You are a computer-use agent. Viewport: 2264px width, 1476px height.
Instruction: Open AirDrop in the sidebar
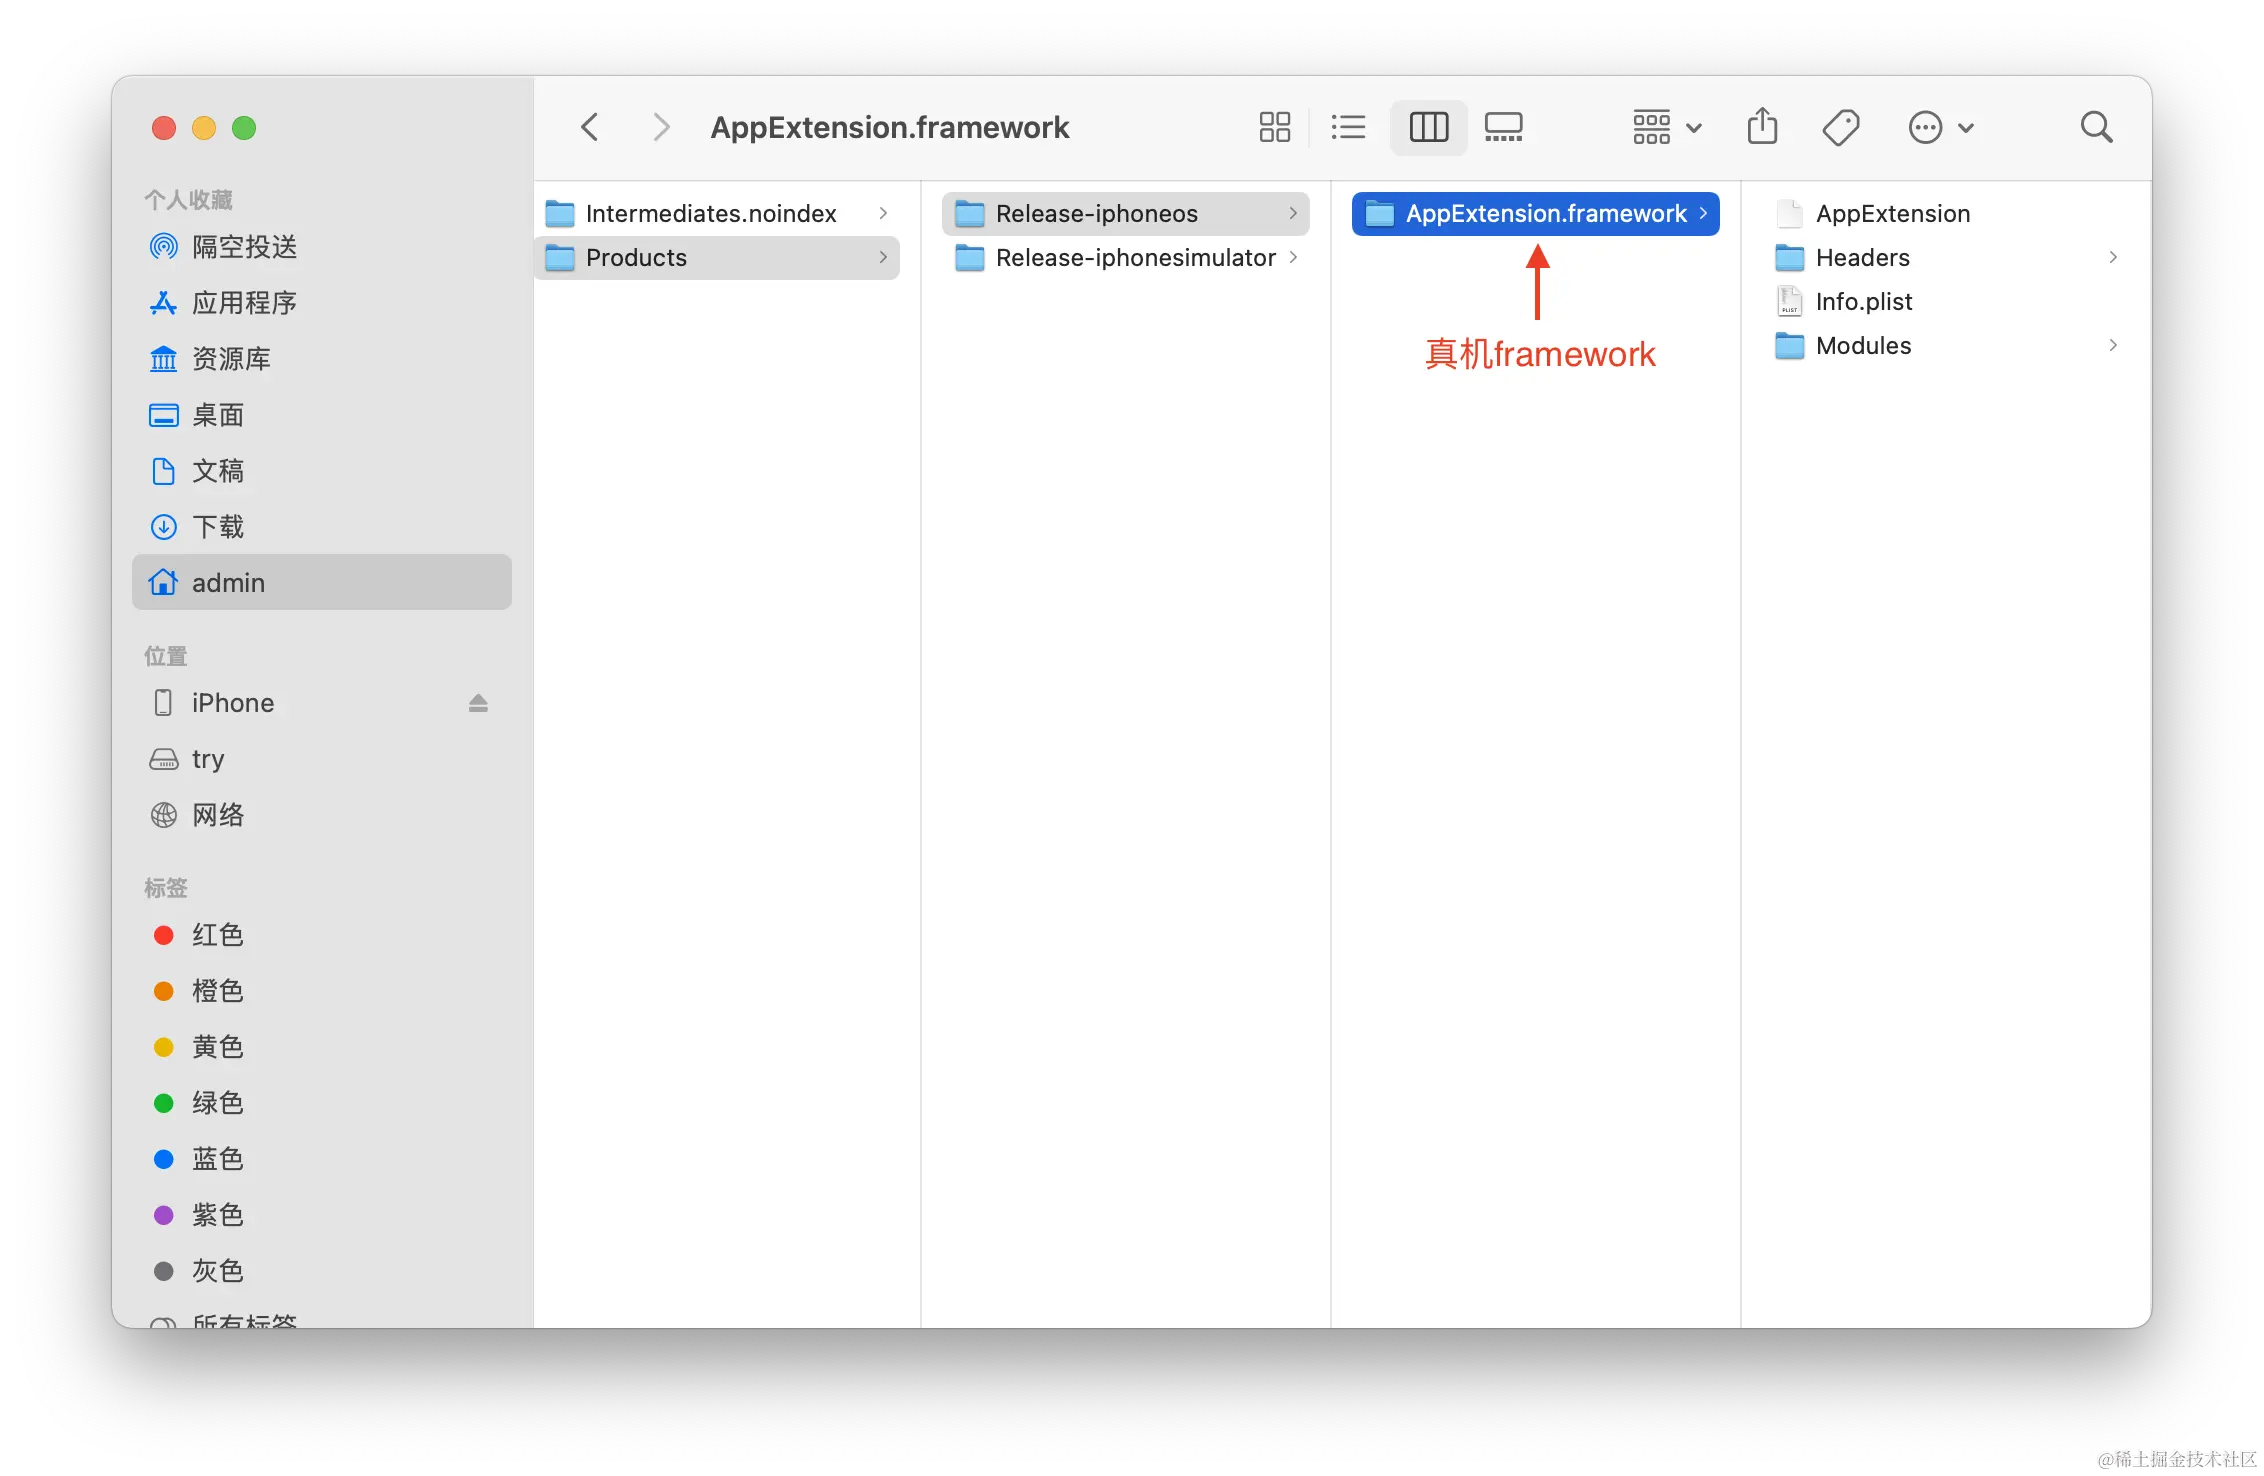pyautogui.click(x=244, y=247)
